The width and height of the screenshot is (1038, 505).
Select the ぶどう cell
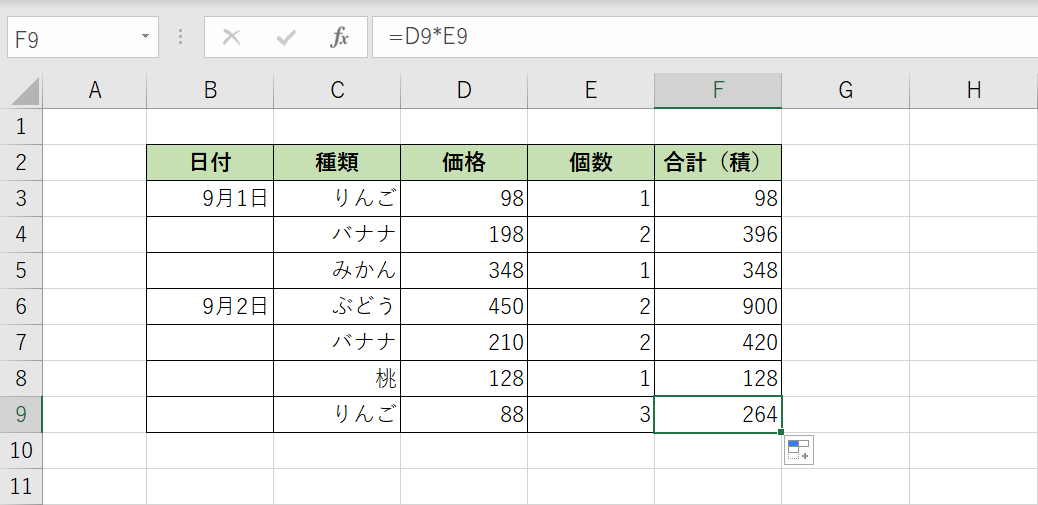click(x=337, y=306)
